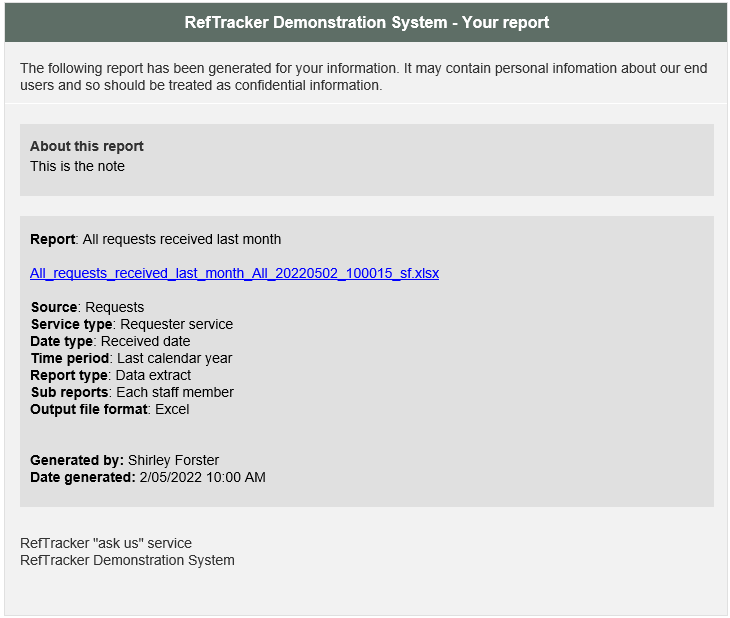Viewport: 730px width, 618px height.
Task: Click the Sub reports: Each staff member line
Action: [132, 392]
